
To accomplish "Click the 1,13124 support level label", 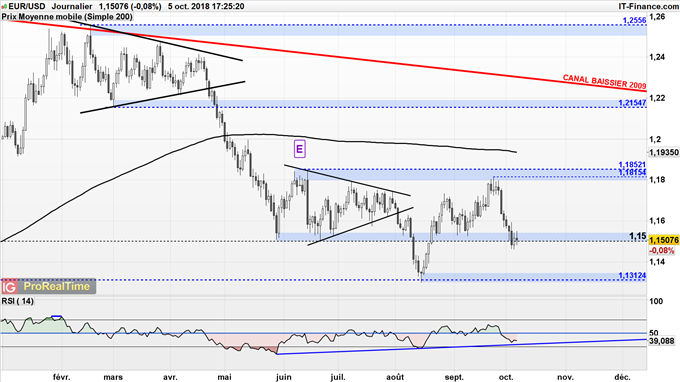I will point(632,276).
